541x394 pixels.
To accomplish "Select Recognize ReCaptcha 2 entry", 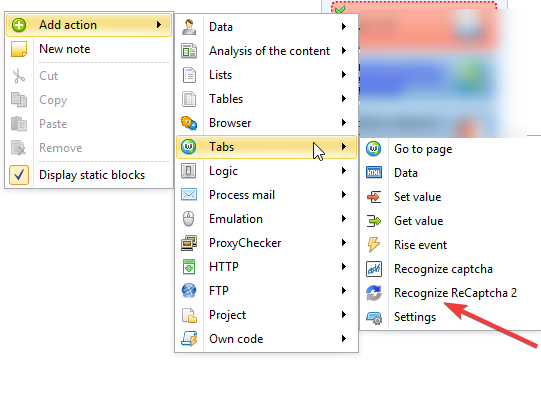I will click(x=455, y=293).
